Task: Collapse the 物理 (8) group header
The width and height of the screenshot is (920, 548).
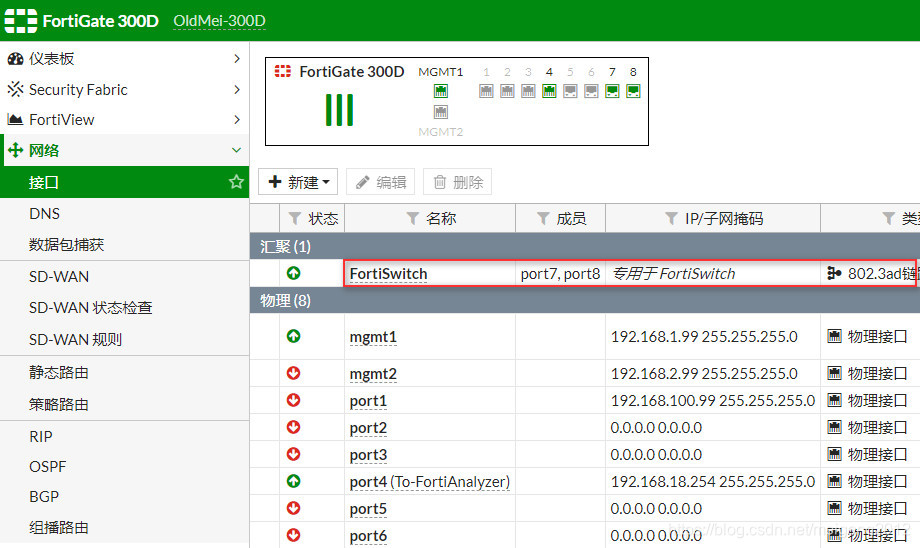Action: (x=584, y=300)
